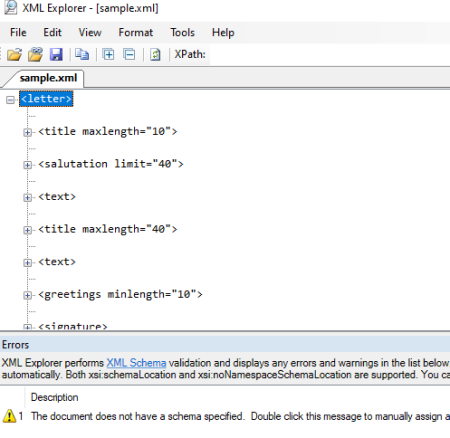450x438 pixels.
Task: Click the Collapse All toolbar icon
Action: [x=129, y=54]
